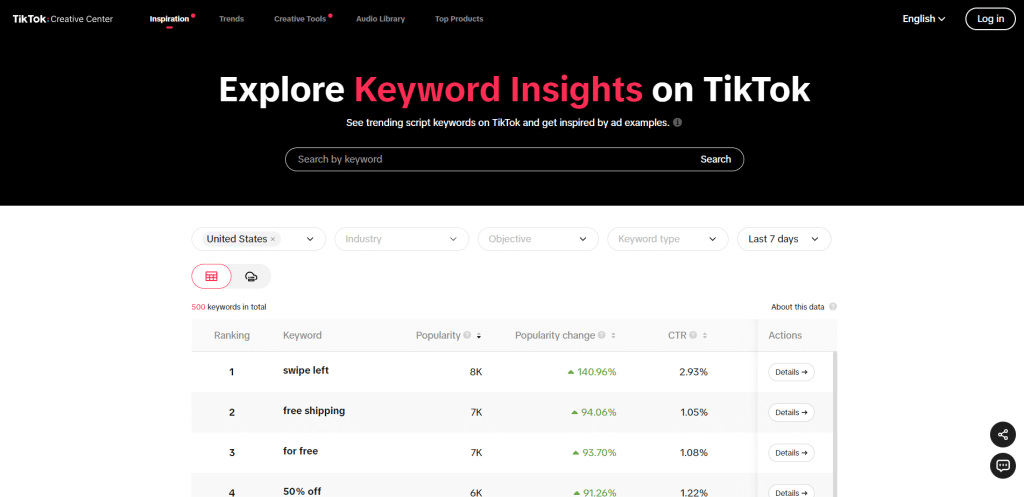Sort by Popularity arrow icon
This screenshot has height=497, width=1024.
479,336
